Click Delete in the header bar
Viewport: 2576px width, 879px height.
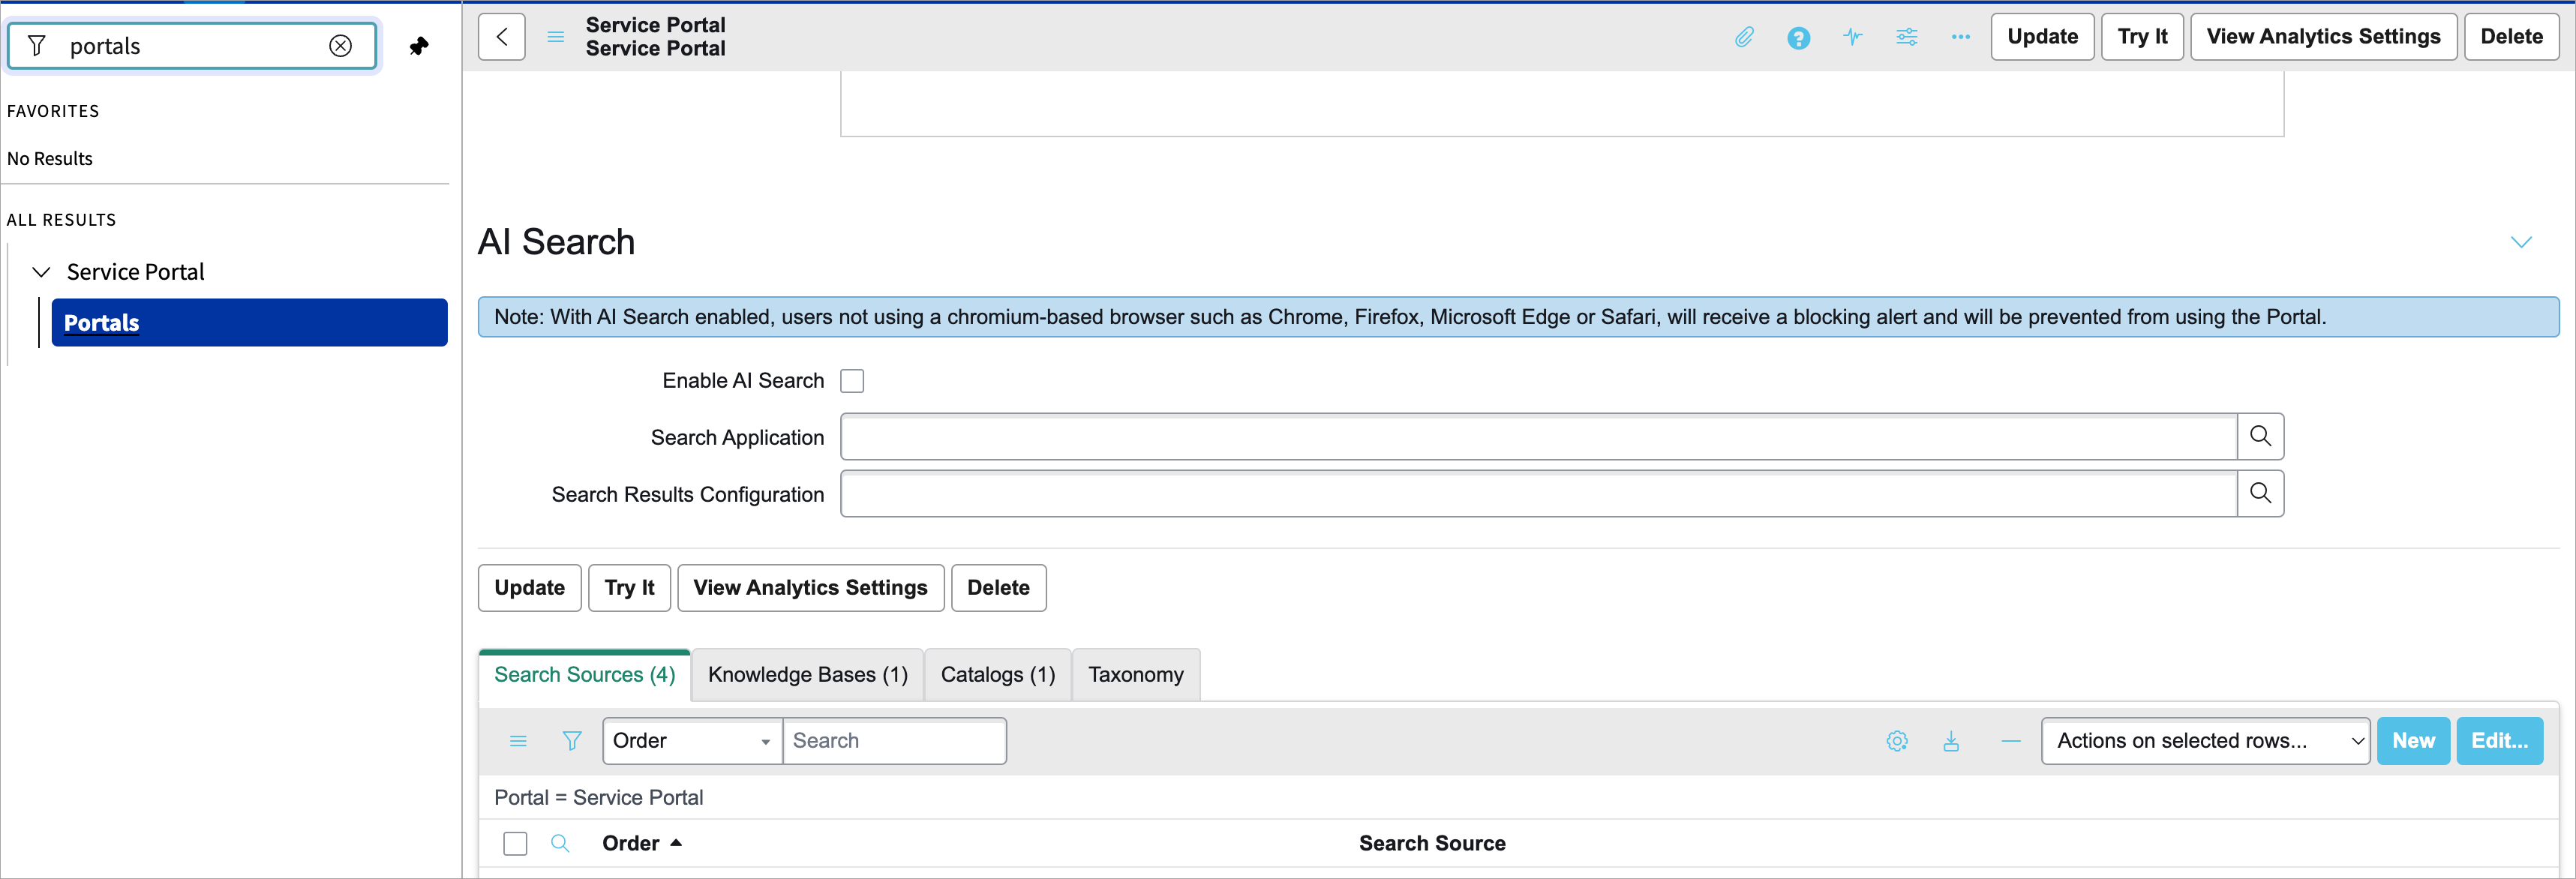pos(2511,37)
